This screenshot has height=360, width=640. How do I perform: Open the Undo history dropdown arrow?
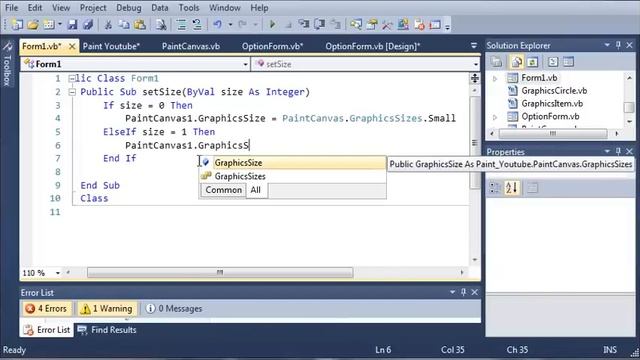(230, 24)
